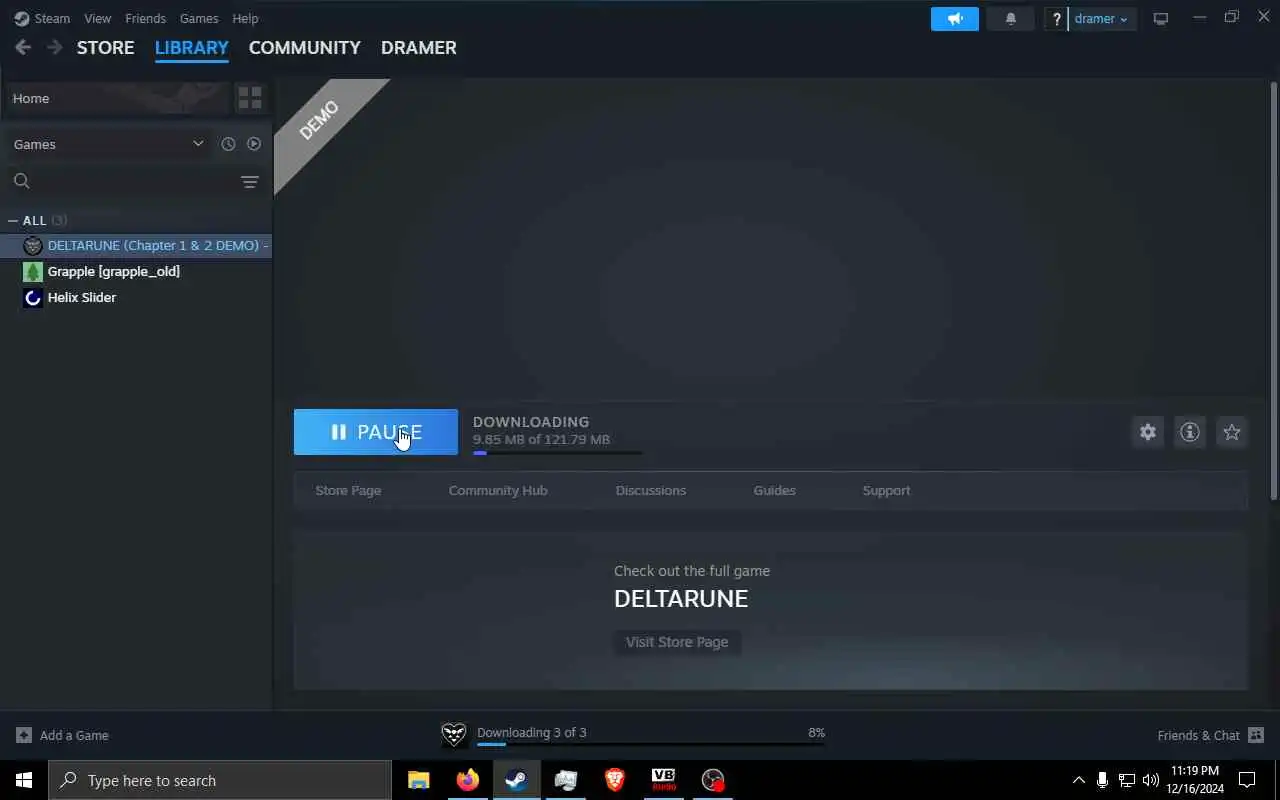1280x800 pixels.
Task: Click the library search magnifier icon
Action: pos(22,181)
